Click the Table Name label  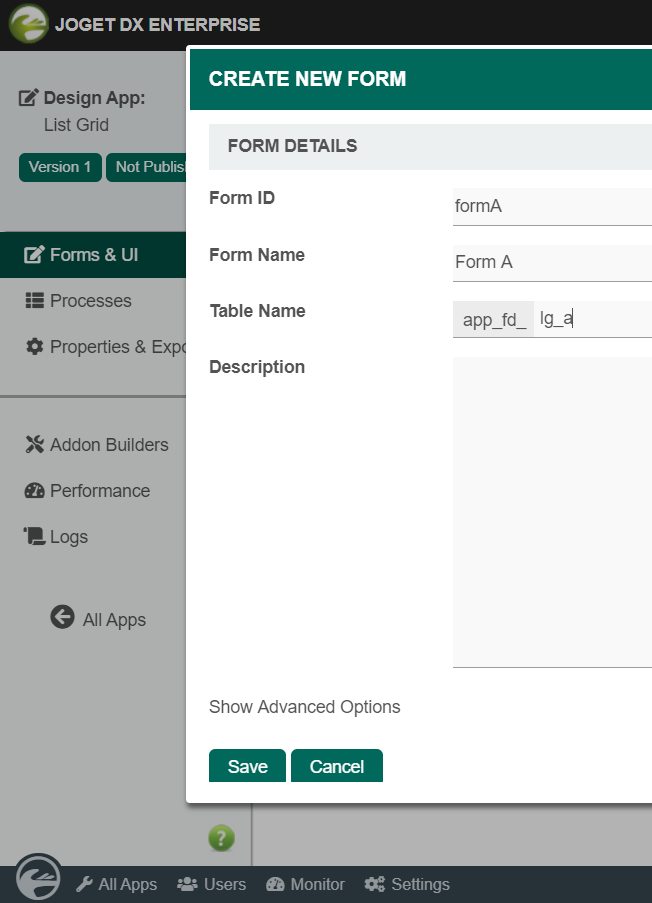click(257, 310)
